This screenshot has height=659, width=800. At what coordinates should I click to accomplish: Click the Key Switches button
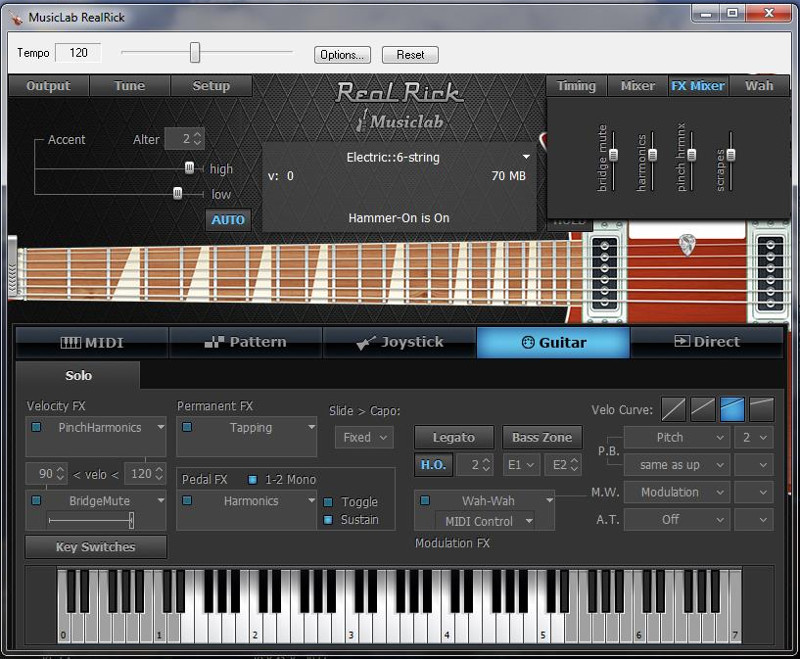click(95, 547)
